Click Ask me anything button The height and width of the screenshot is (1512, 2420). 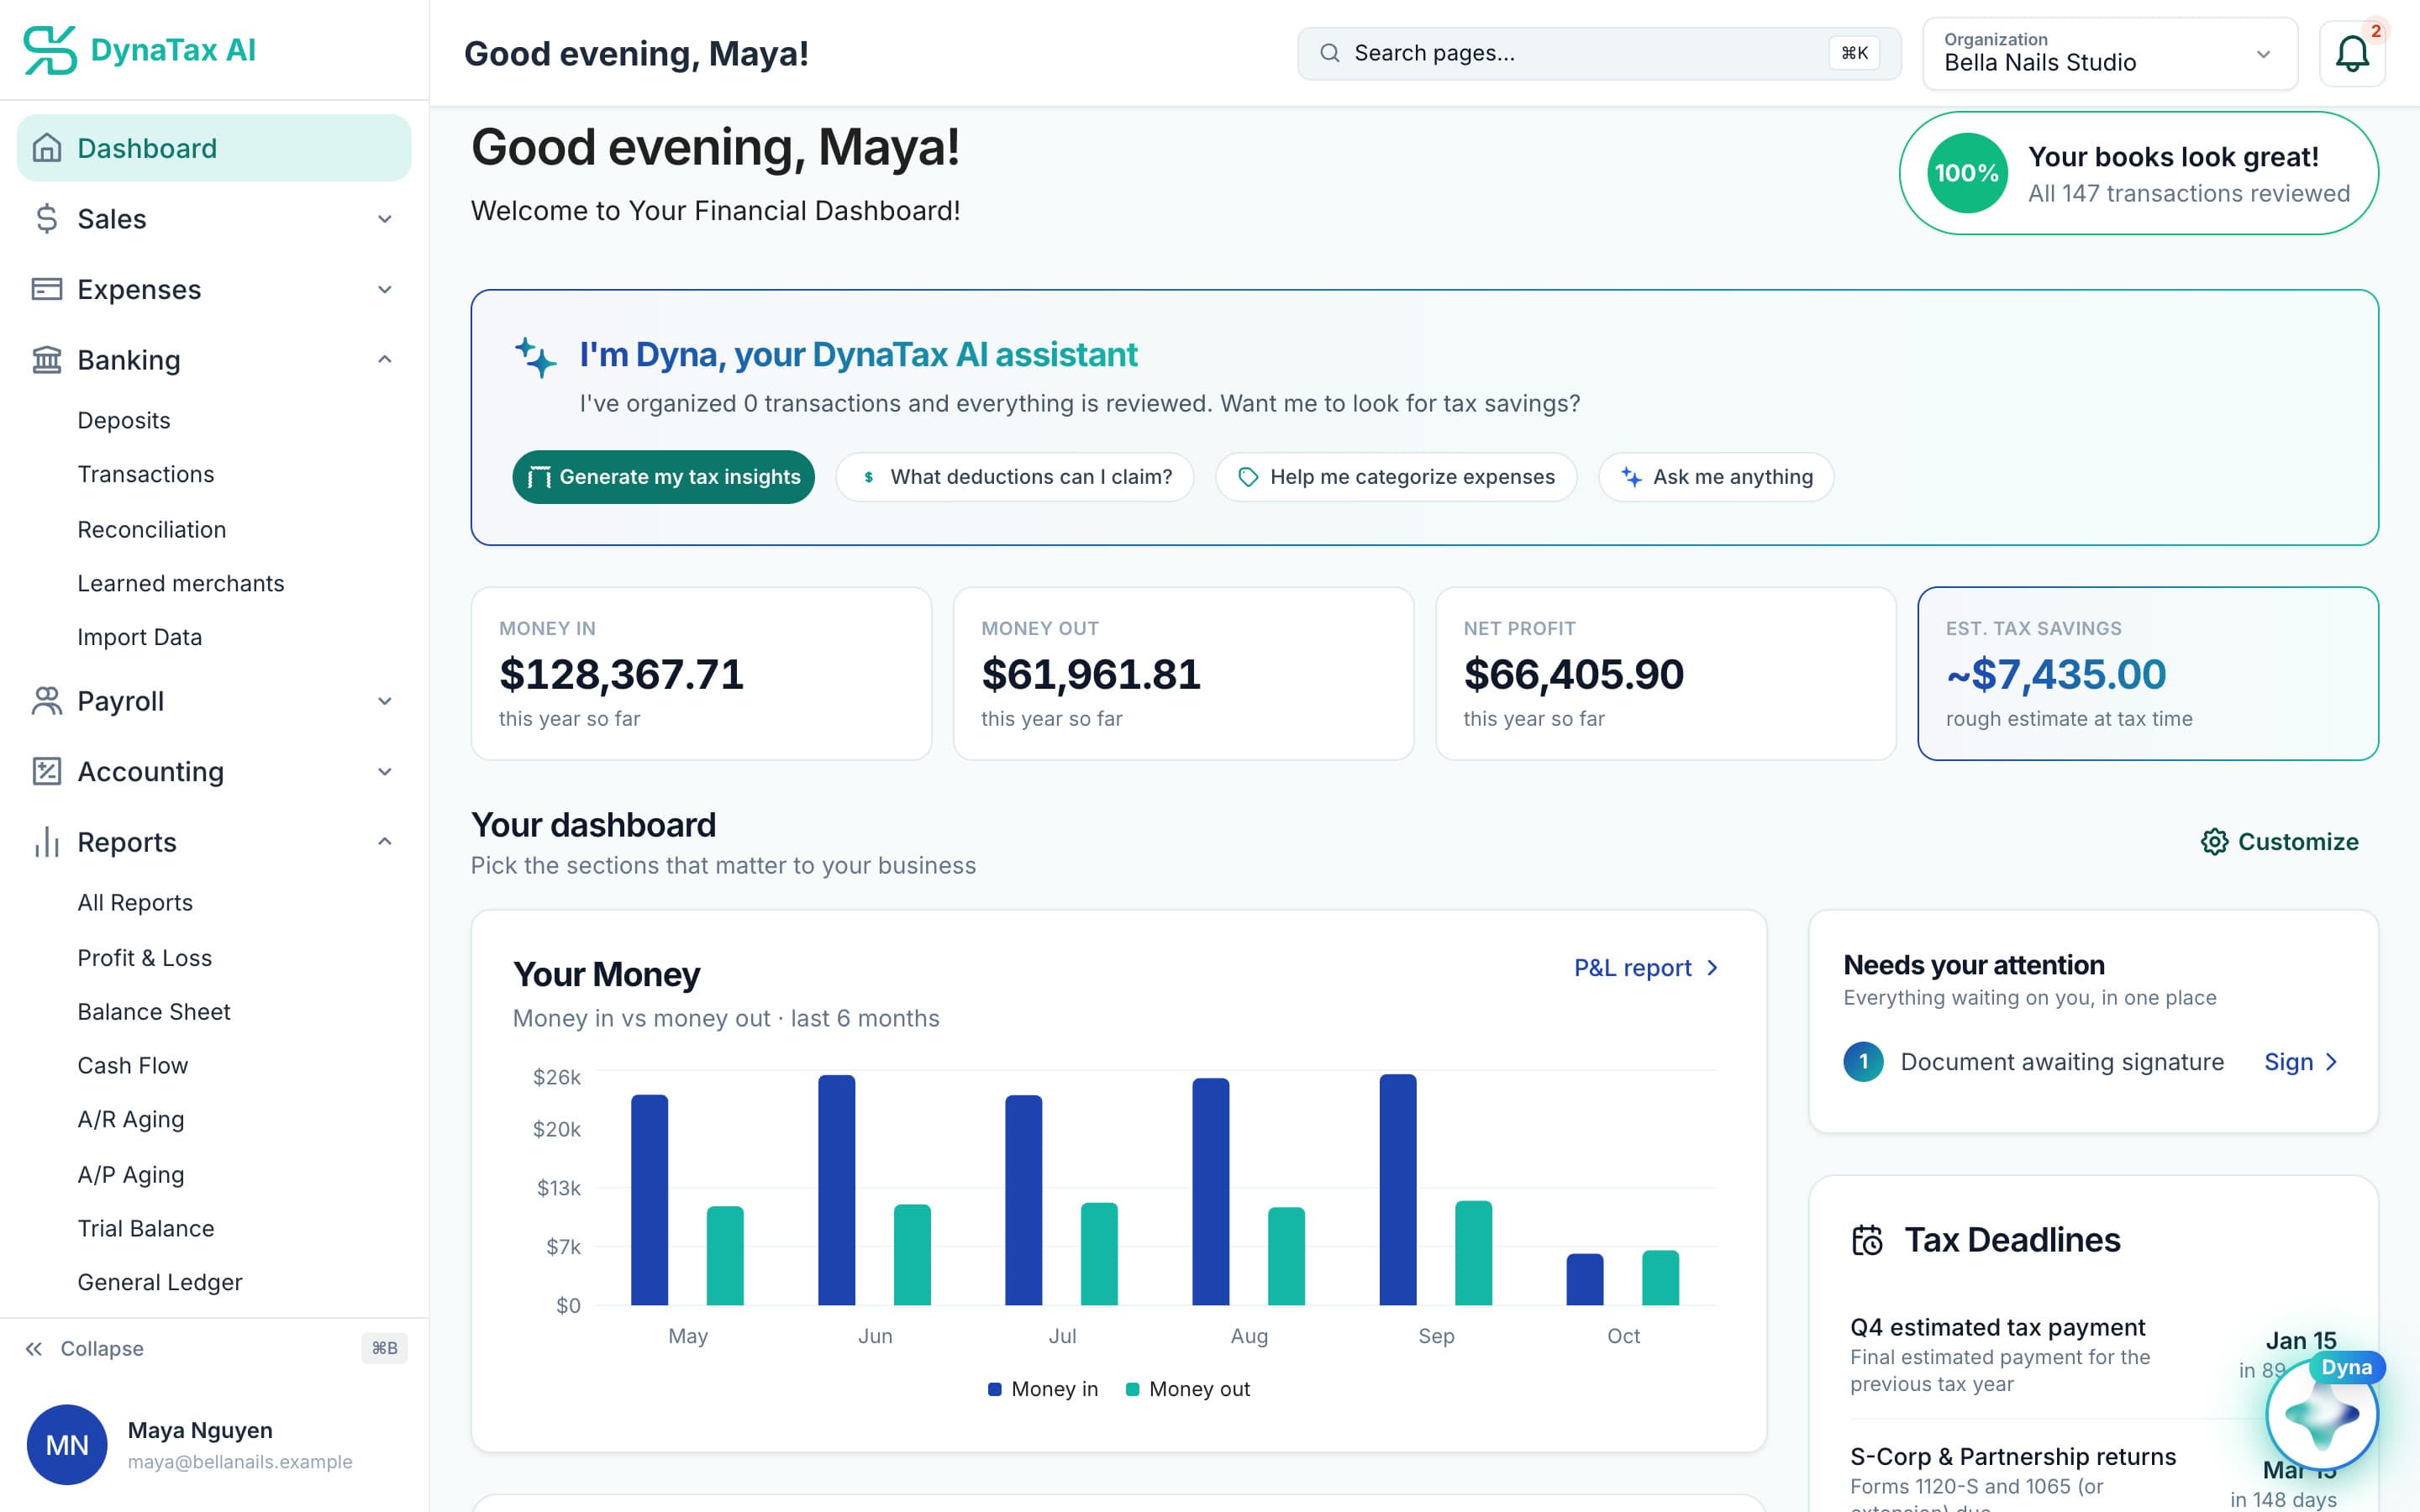[x=1716, y=477]
